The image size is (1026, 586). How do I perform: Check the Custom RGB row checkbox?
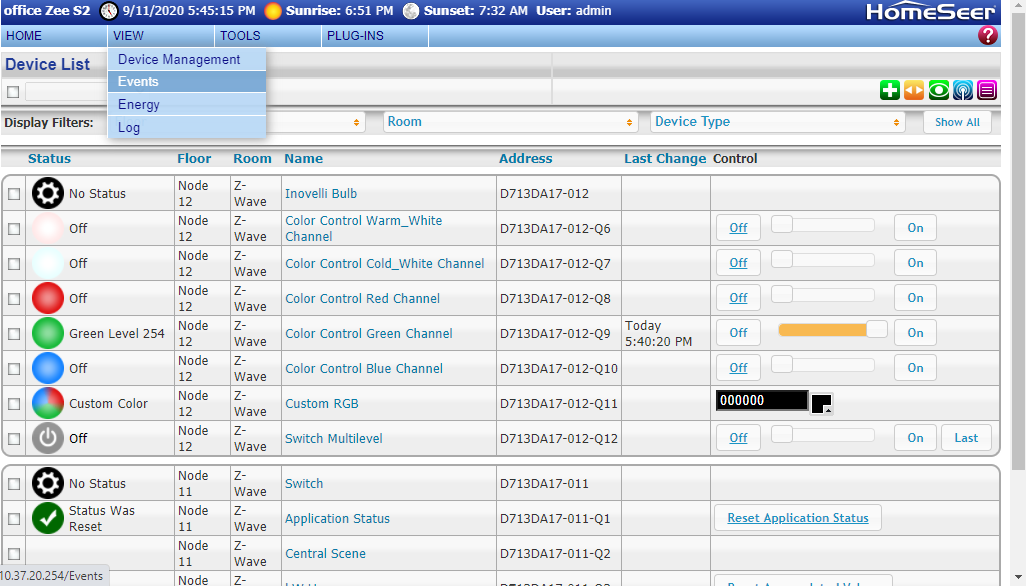point(14,404)
